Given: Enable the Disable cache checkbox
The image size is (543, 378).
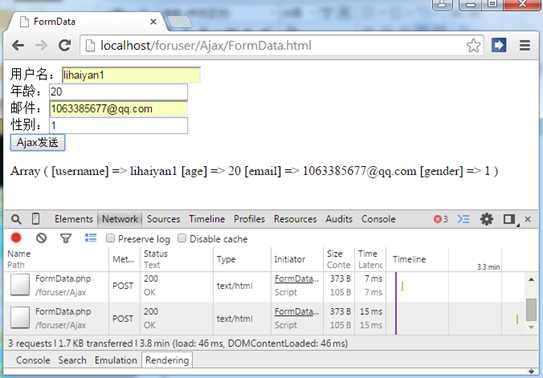Looking at the screenshot, I should point(181,238).
